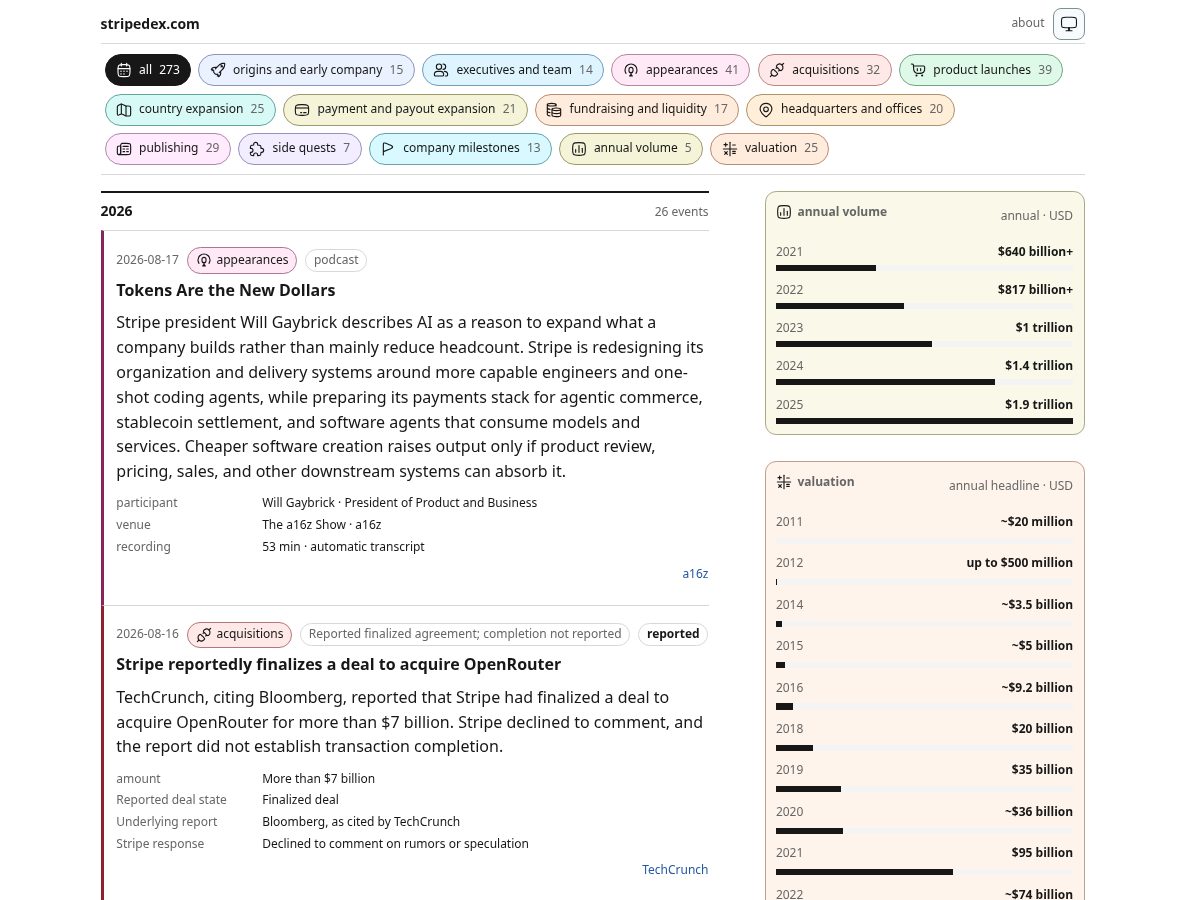
Task: Click the appearances tag on the 2026-08-17 event
Action: [242, 260]
